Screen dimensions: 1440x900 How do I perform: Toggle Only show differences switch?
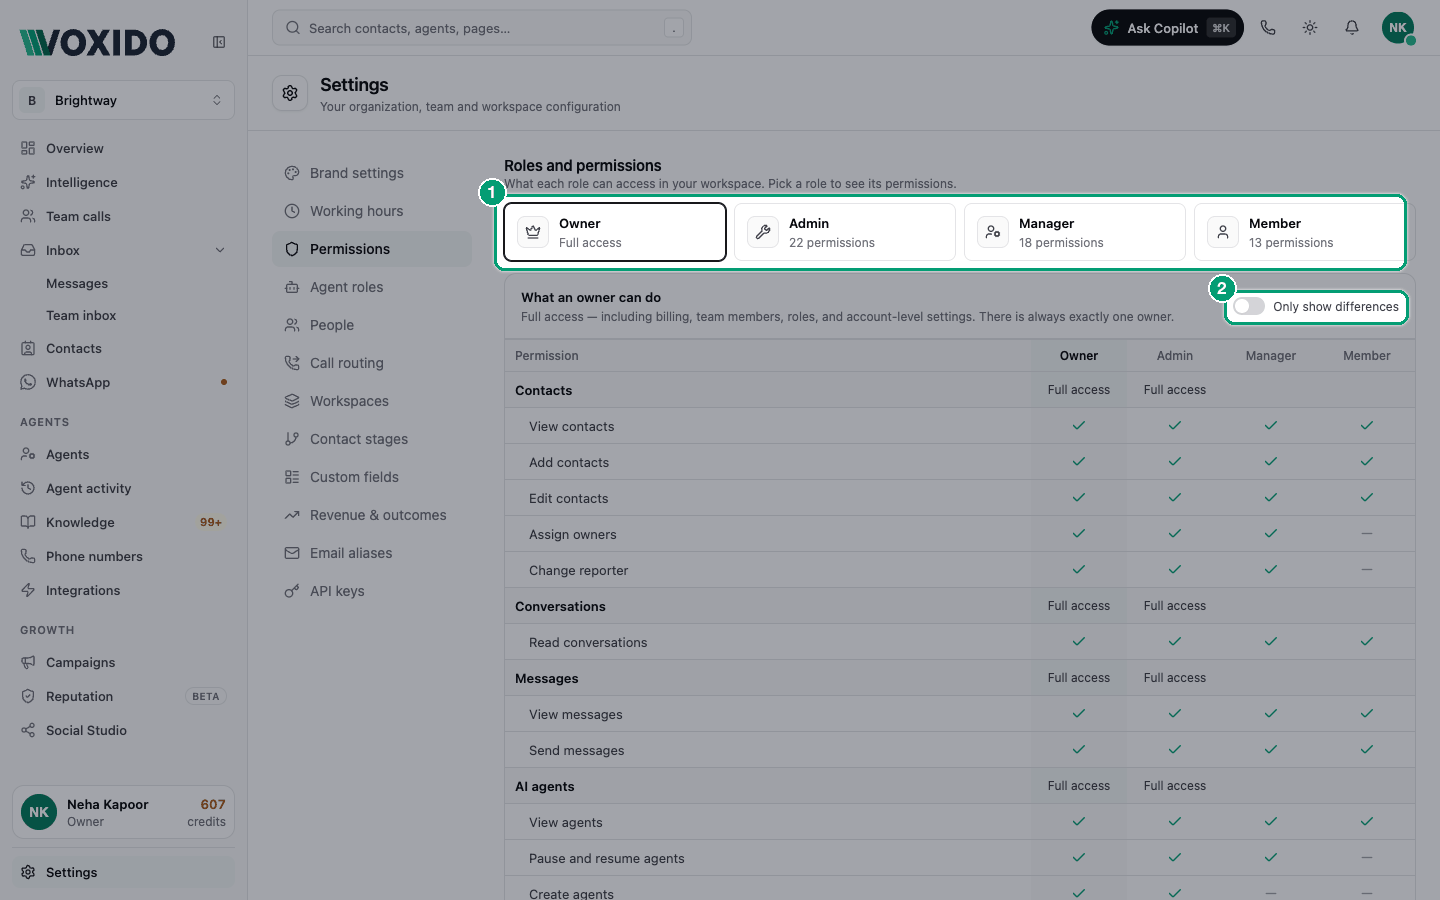1249,307
